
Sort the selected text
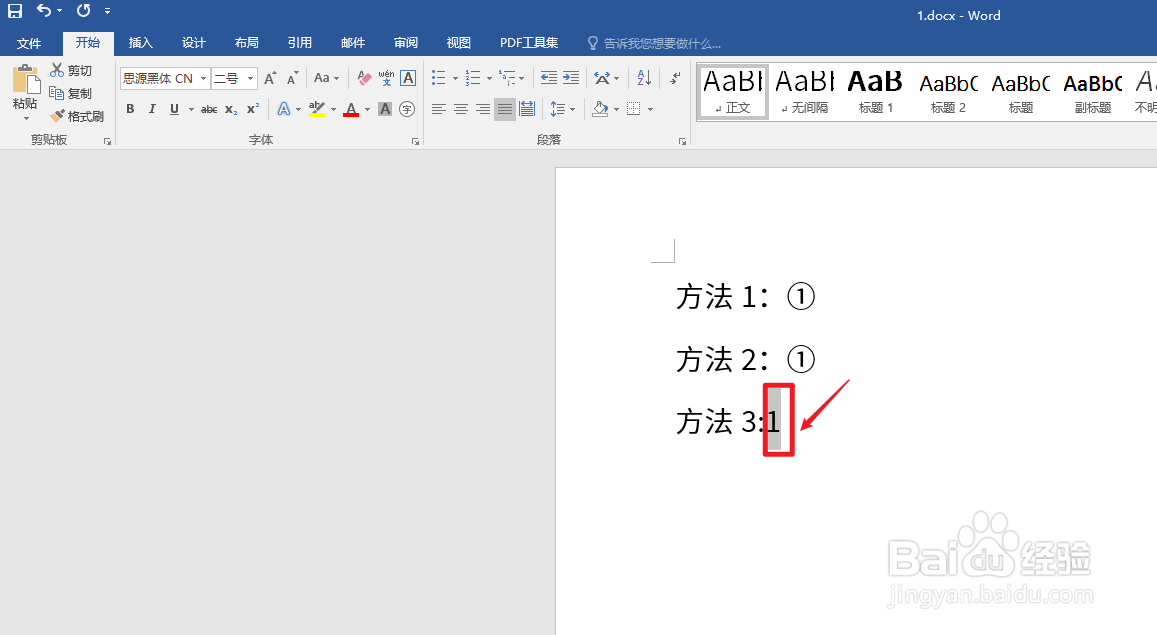[x=643, y=78]
